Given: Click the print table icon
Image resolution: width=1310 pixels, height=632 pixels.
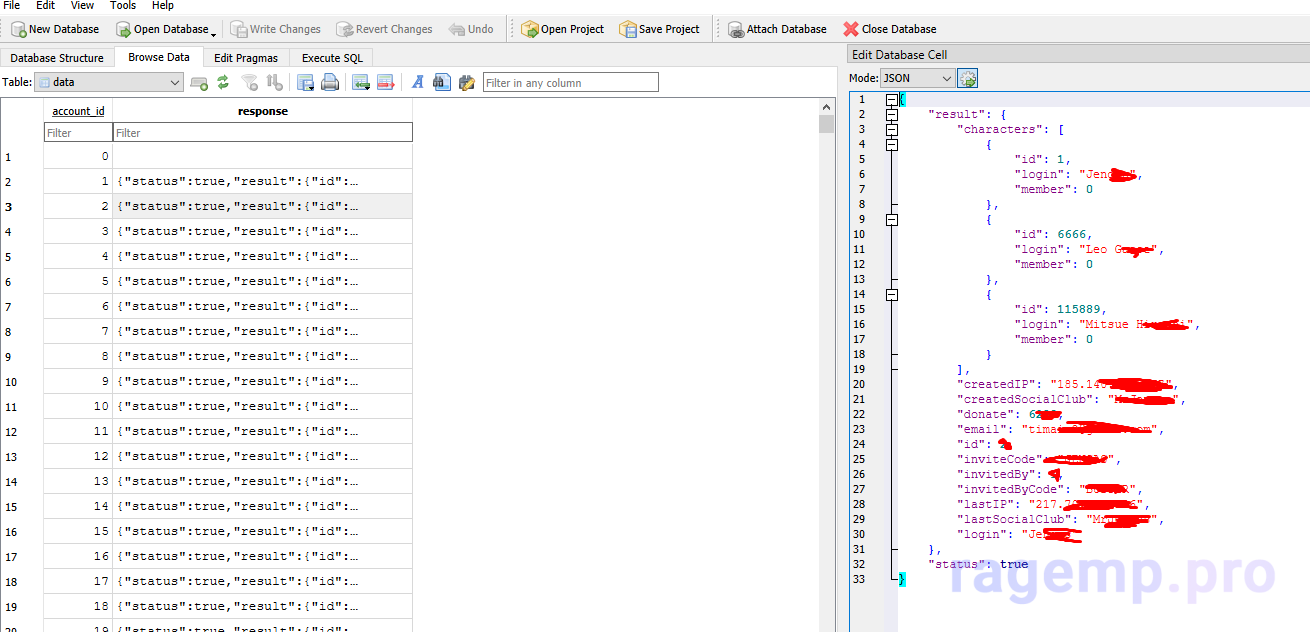Looking at the screenshot, I should (330, 83).
